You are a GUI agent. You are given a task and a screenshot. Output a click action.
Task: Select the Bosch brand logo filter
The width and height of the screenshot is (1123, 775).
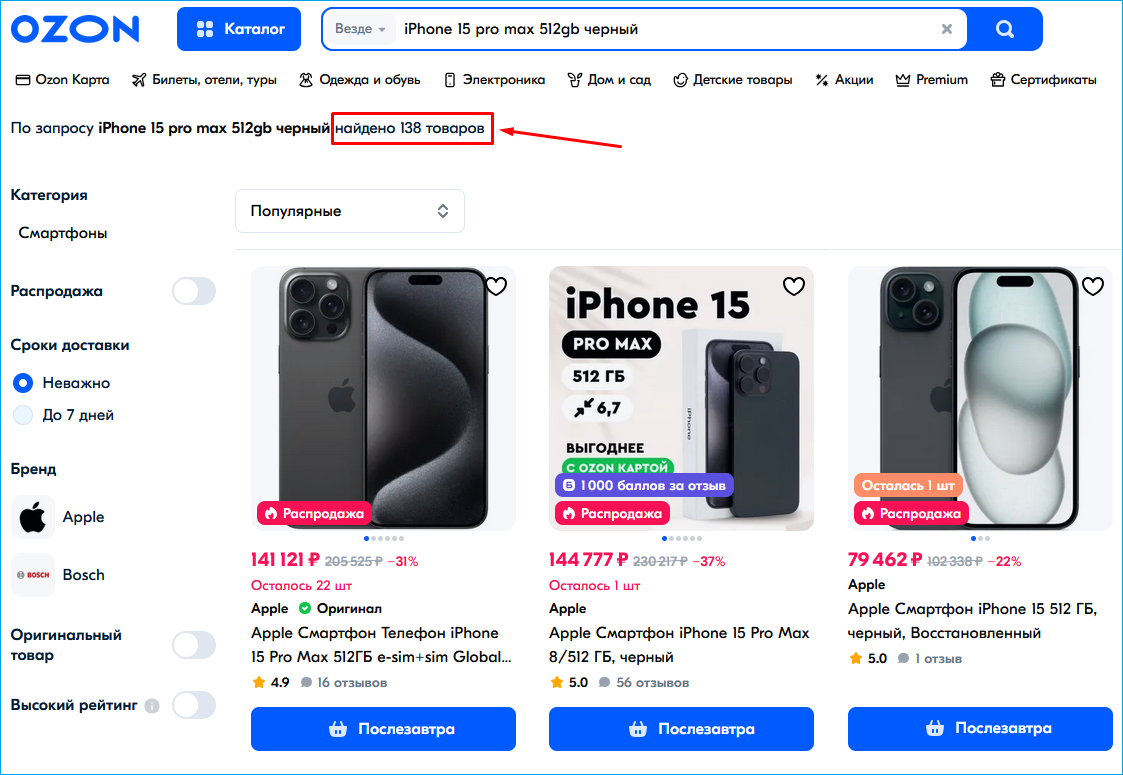pyautogui.click(x=33, y=575)
